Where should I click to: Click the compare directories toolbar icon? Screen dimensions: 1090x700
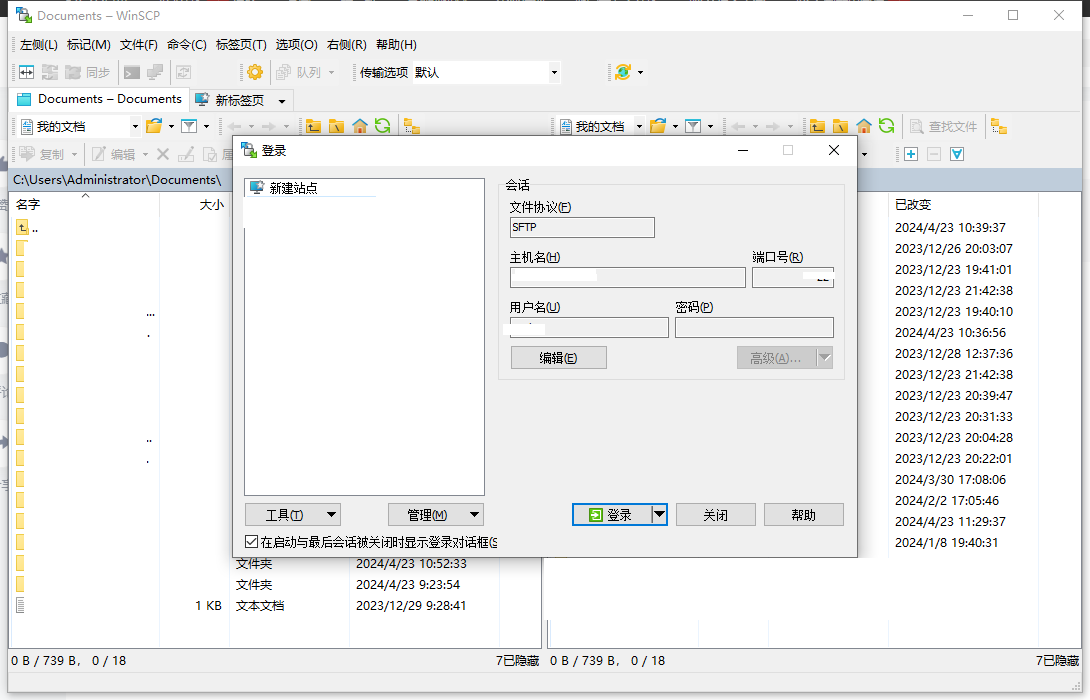[x=27, y=72]
